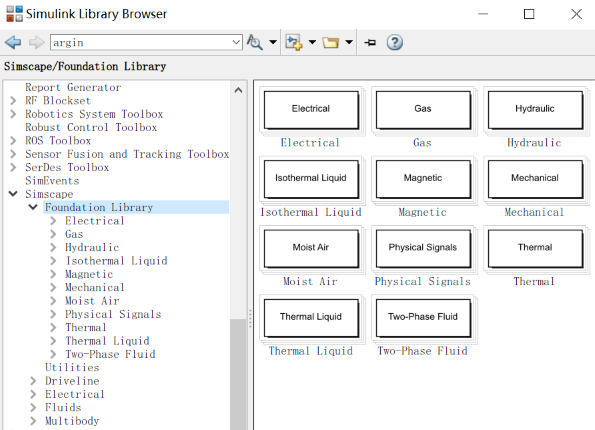Expand the Multibody tree node

pyautogui.click(x=33, y=421)
